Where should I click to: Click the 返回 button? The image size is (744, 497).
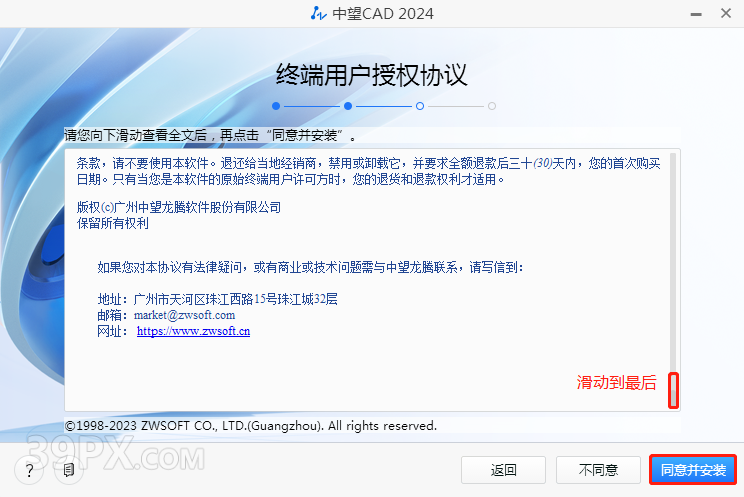(x=503, y=470)
